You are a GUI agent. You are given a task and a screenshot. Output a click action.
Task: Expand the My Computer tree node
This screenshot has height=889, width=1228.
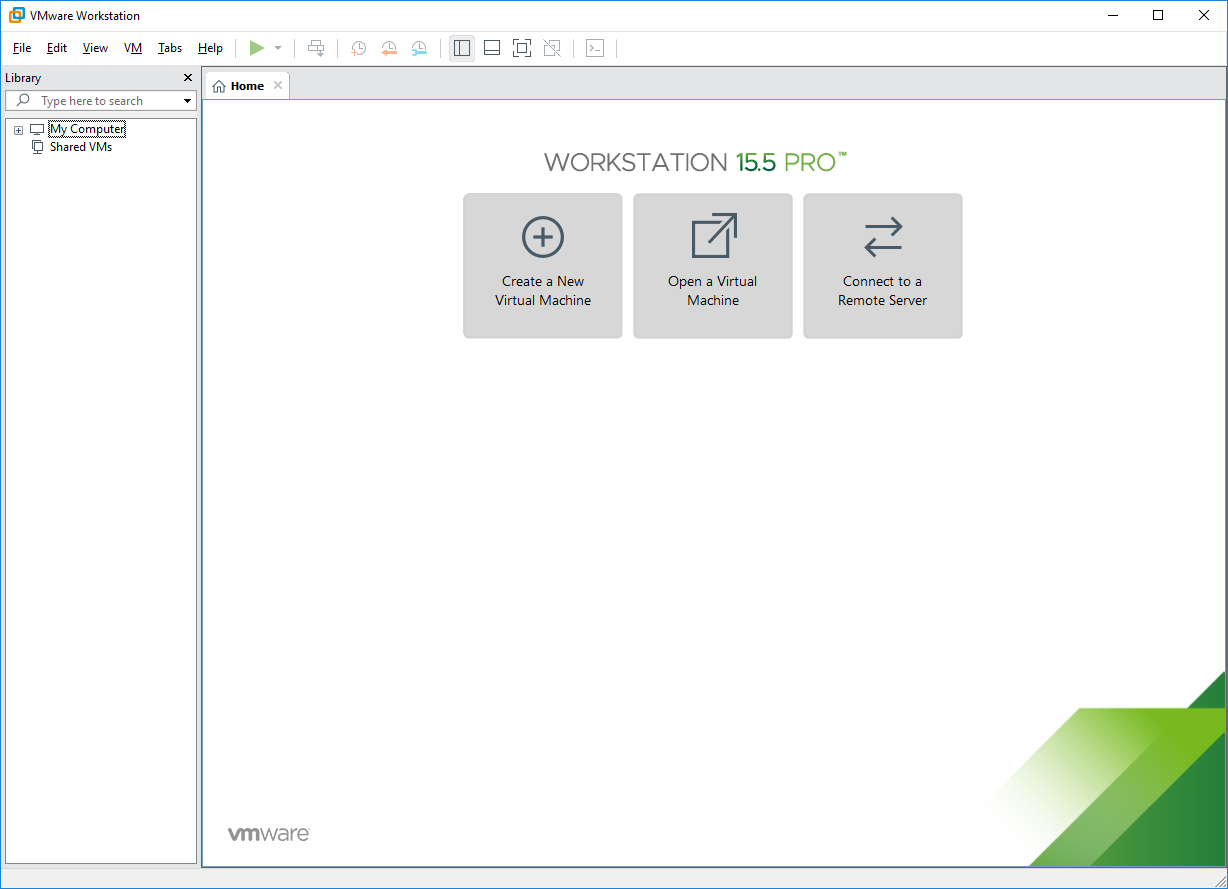[x=18, y=130]
